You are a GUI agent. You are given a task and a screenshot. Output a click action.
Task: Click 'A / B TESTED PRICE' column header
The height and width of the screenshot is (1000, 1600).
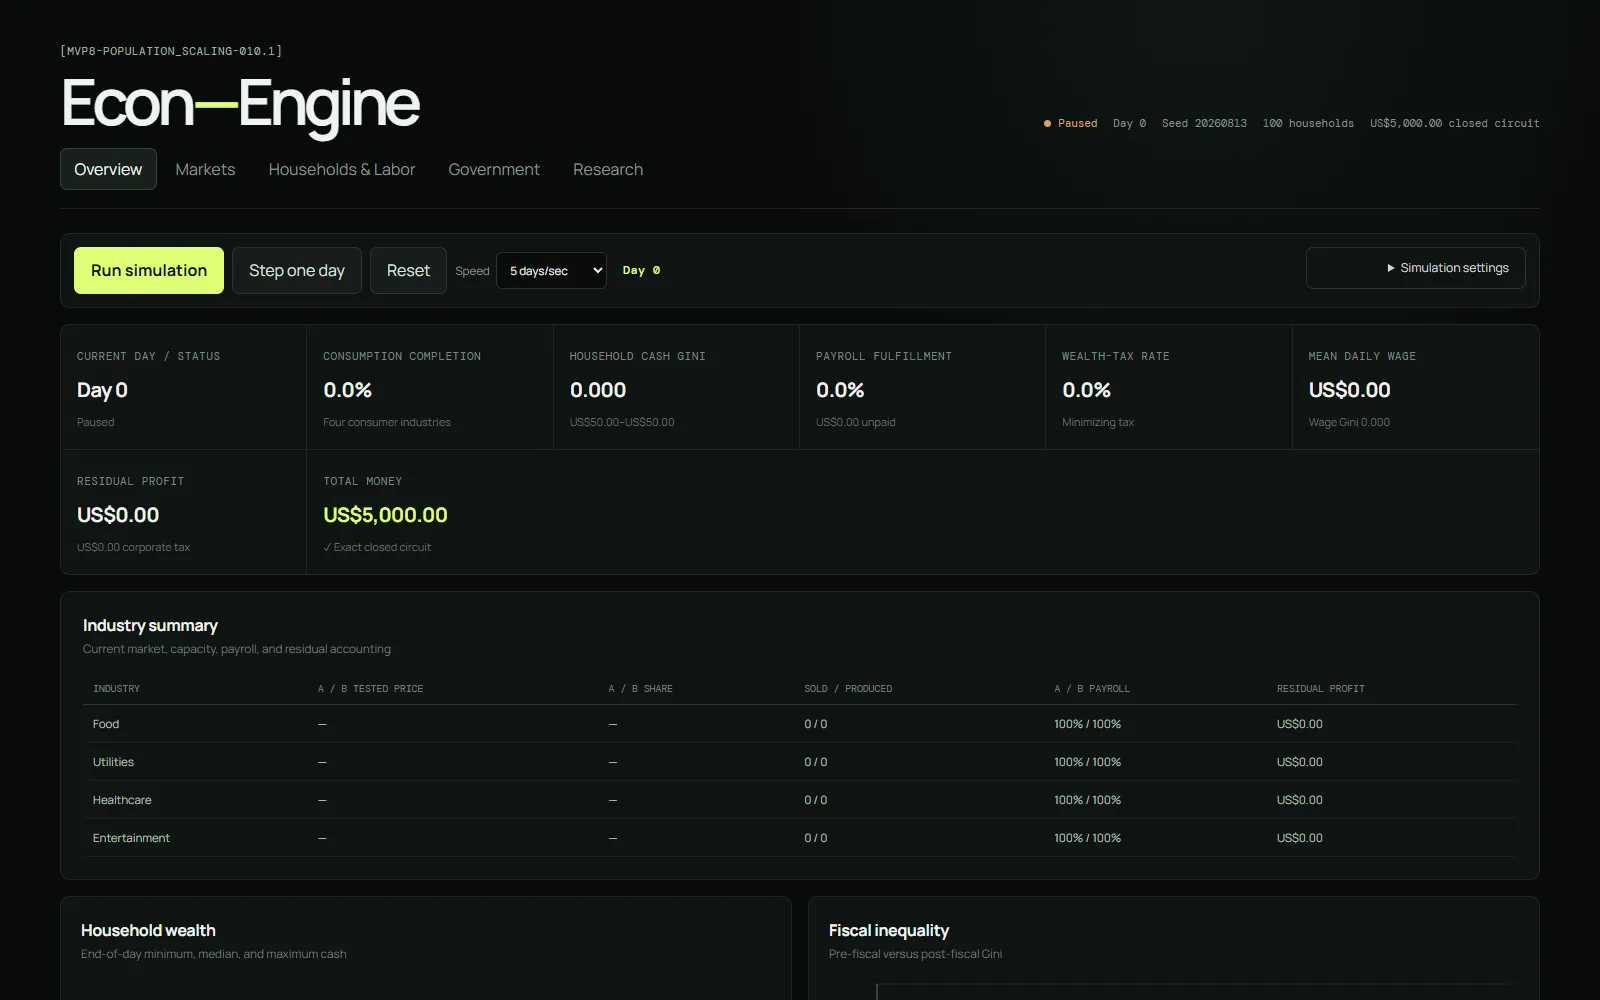370,689
